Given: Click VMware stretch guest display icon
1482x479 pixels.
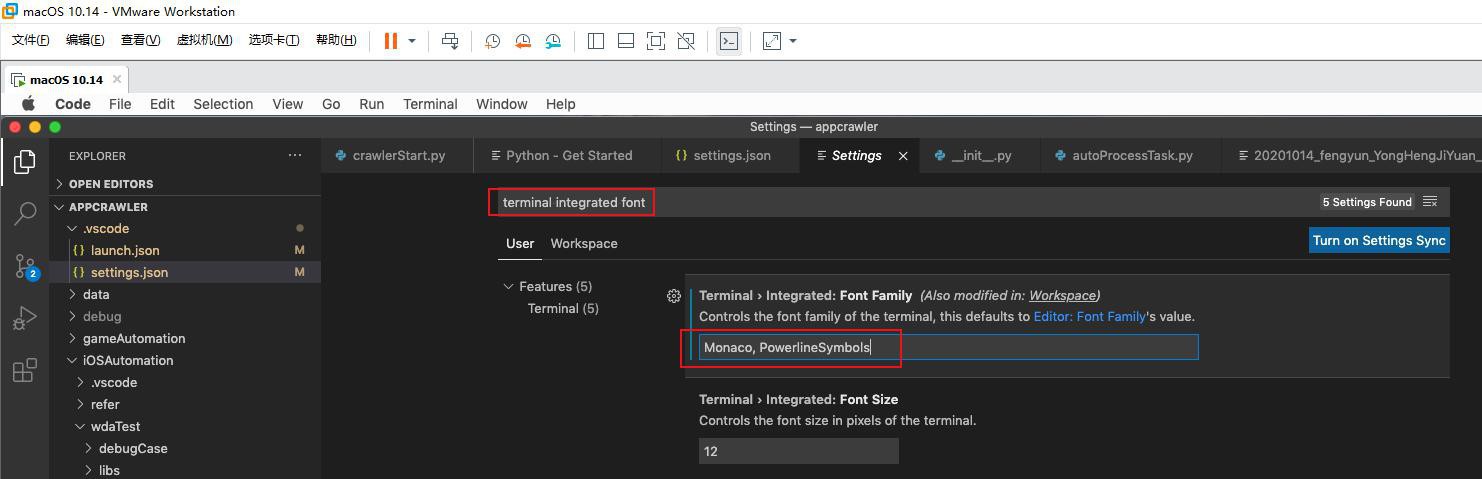Looking at the screenshot, I should coord(772,41).
